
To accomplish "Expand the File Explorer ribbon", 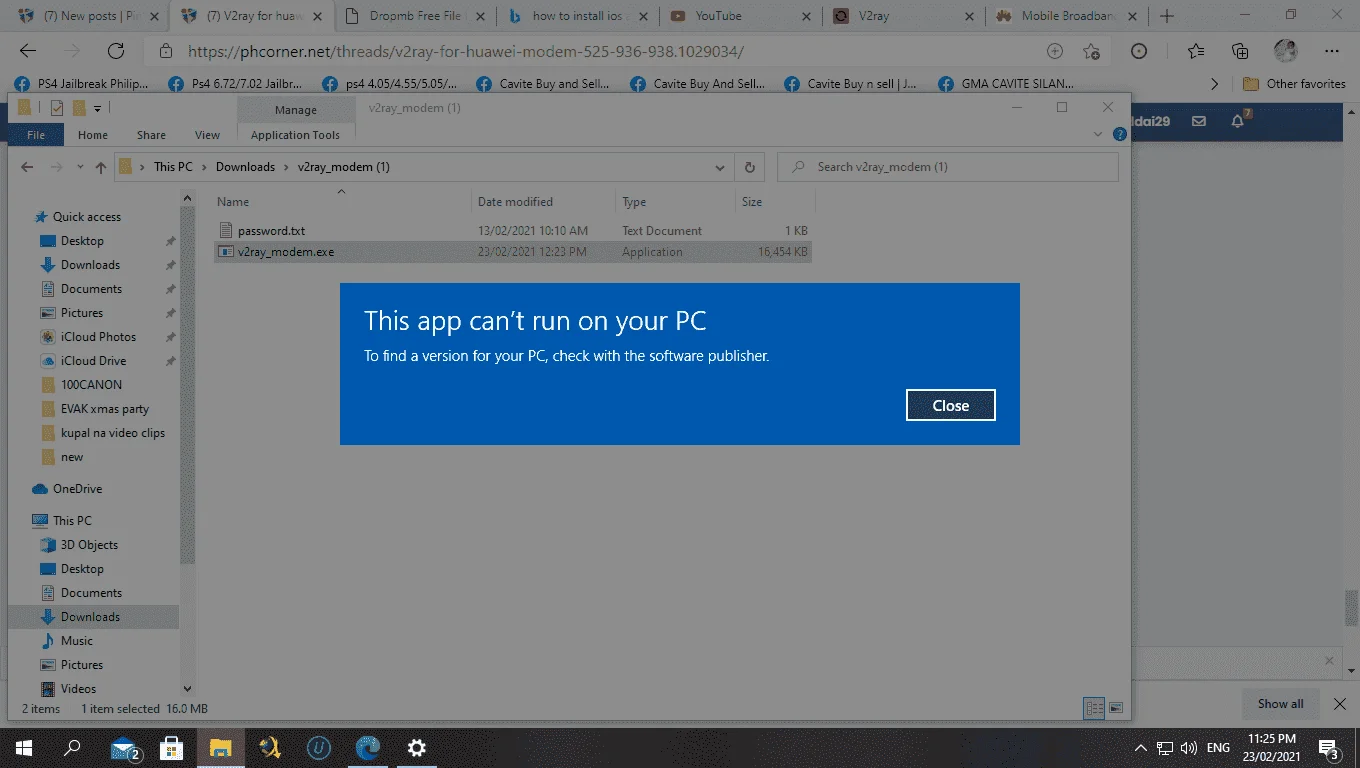I will coord(1099,134).
